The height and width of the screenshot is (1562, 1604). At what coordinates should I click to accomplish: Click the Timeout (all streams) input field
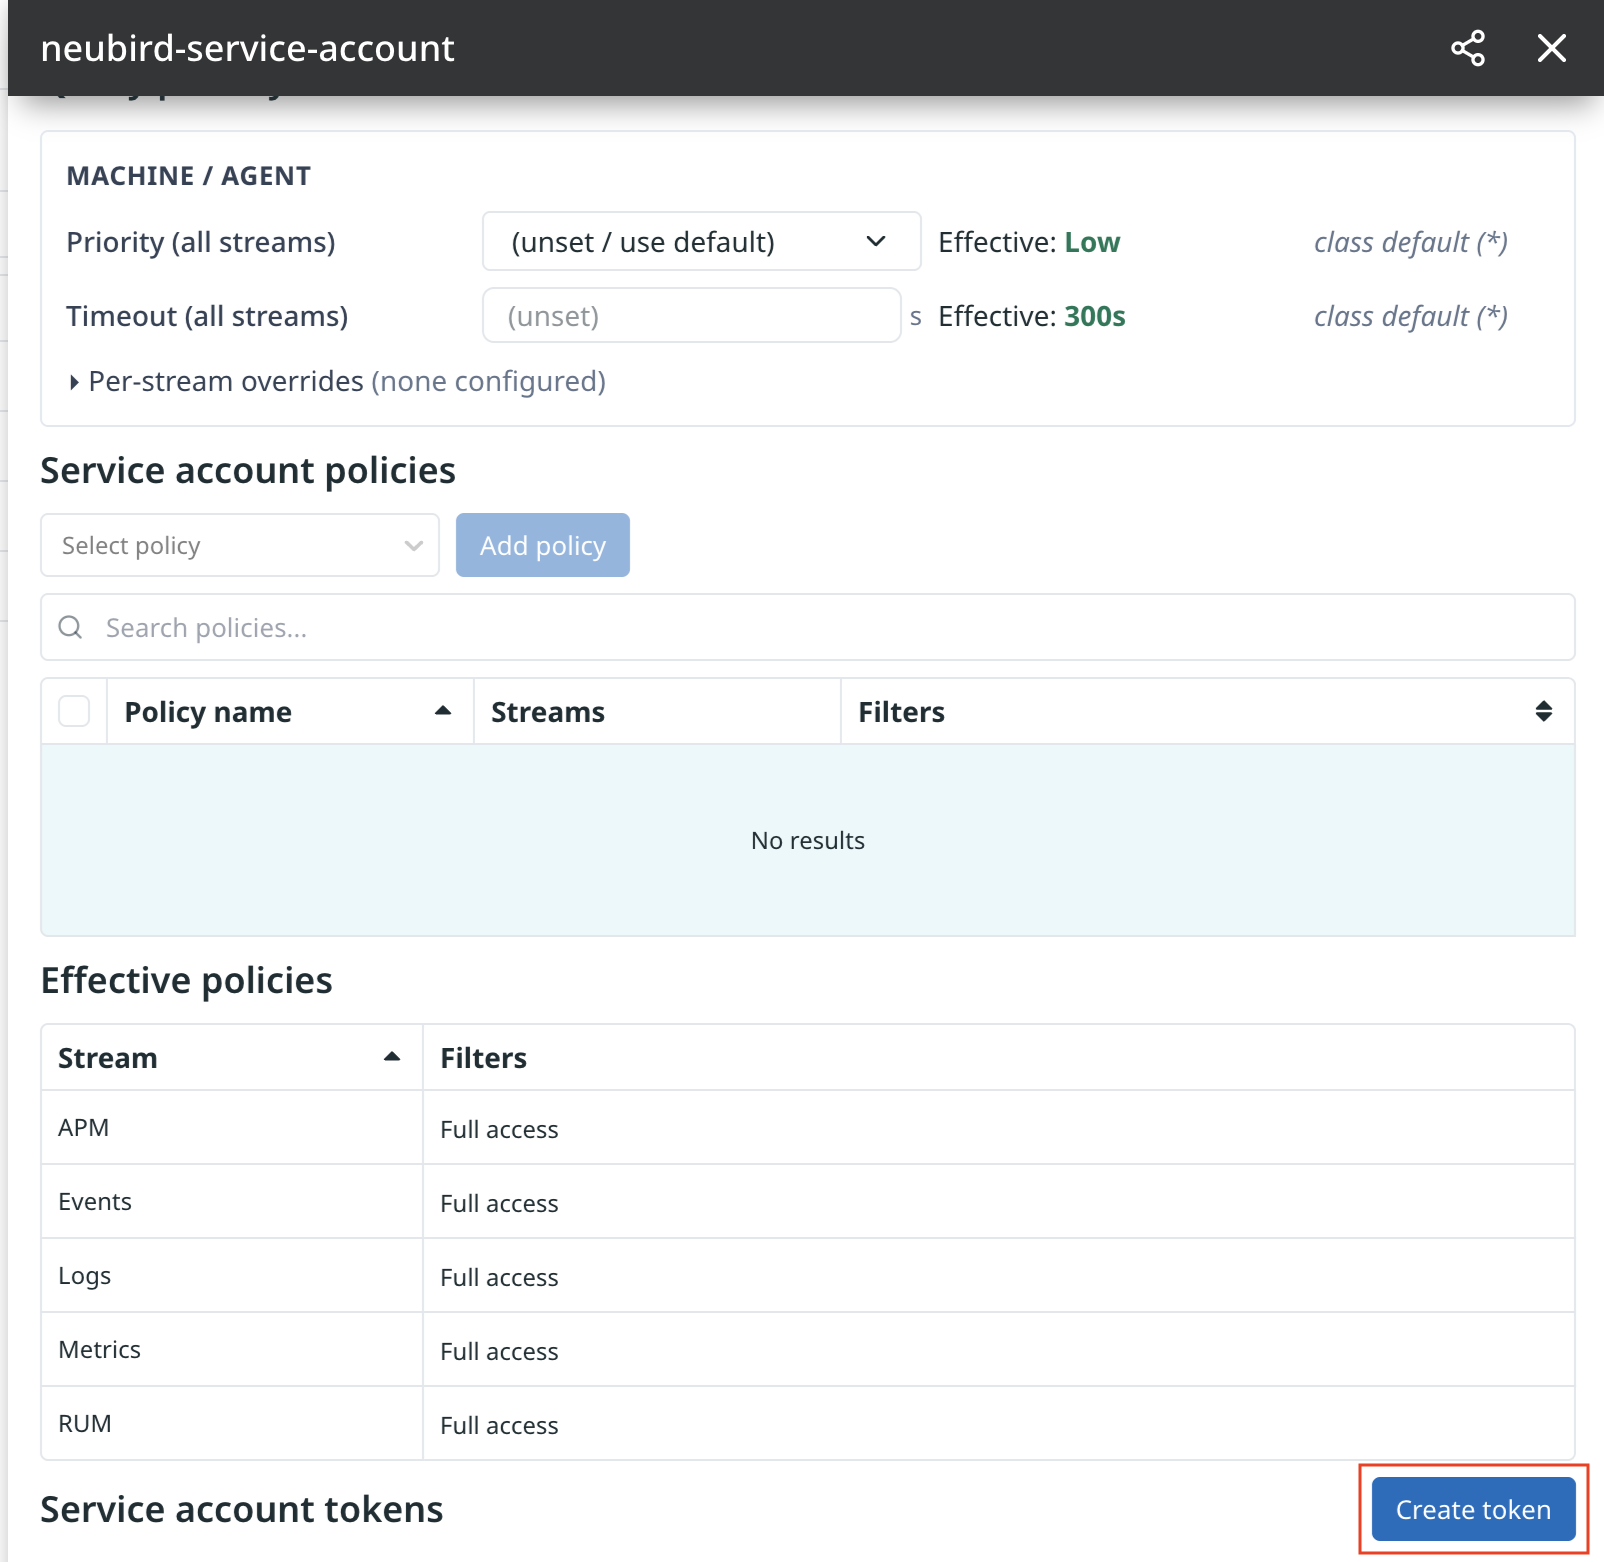point(692,316)
